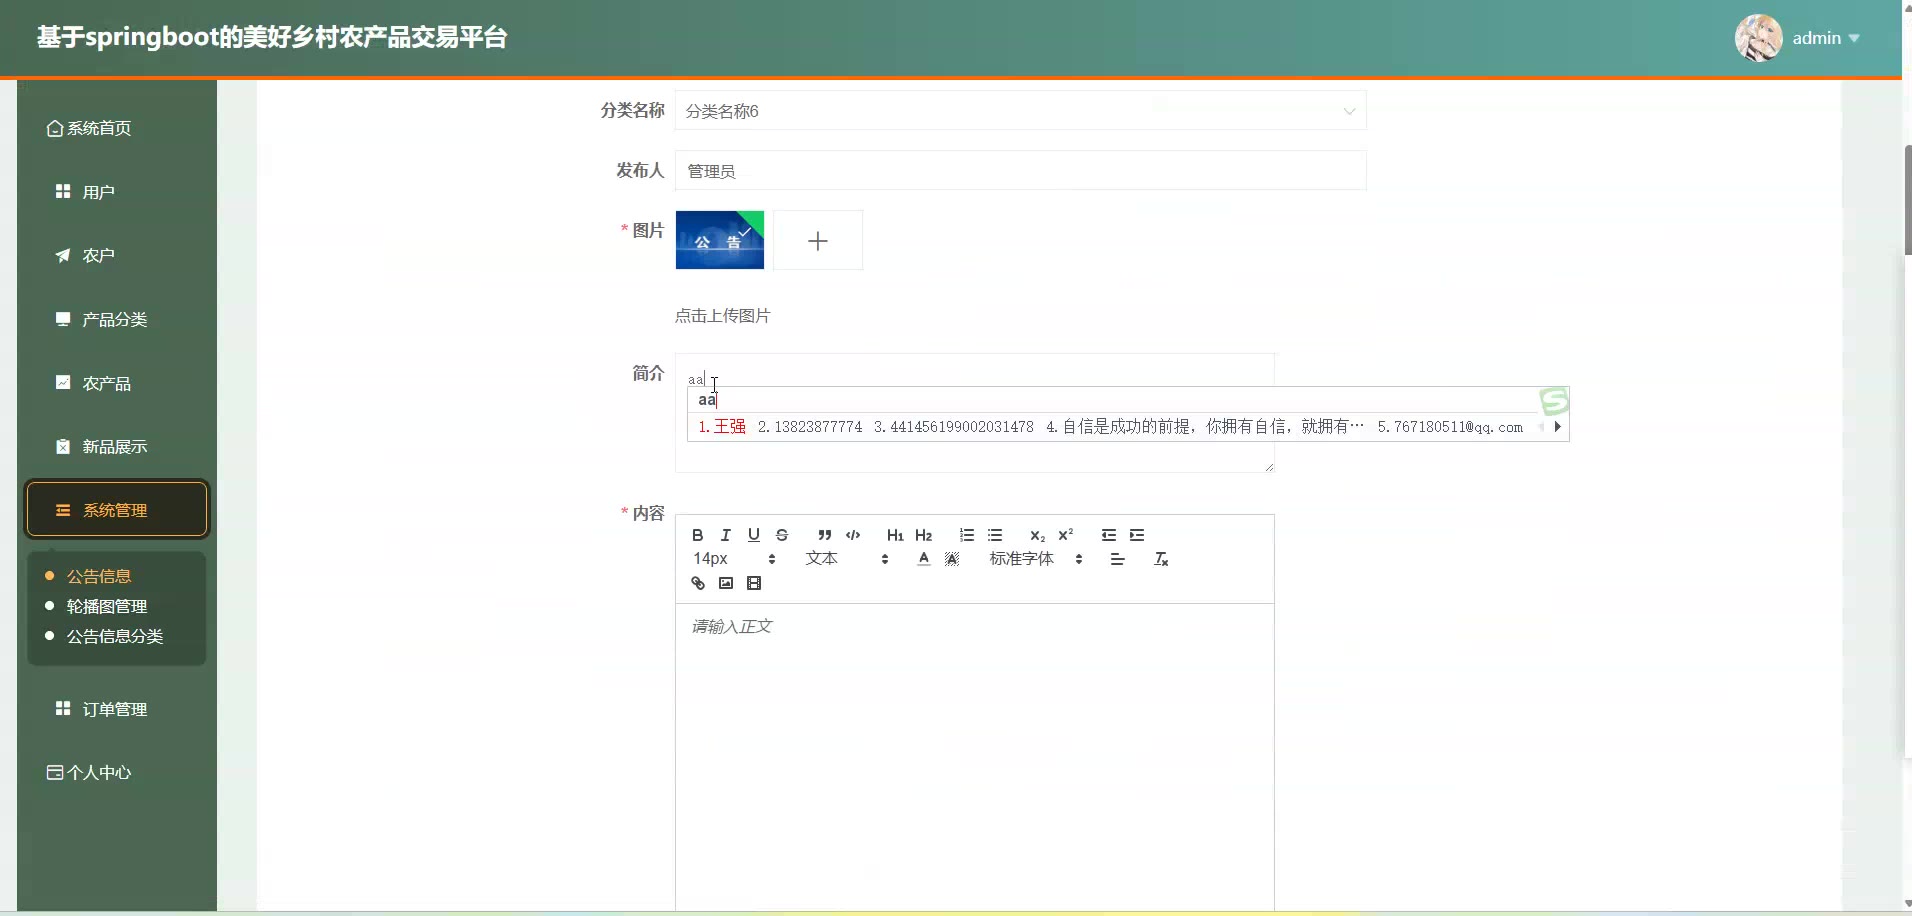1912x916 pixels.
Task: Insert a video into editor content
Action: point(754,583)
